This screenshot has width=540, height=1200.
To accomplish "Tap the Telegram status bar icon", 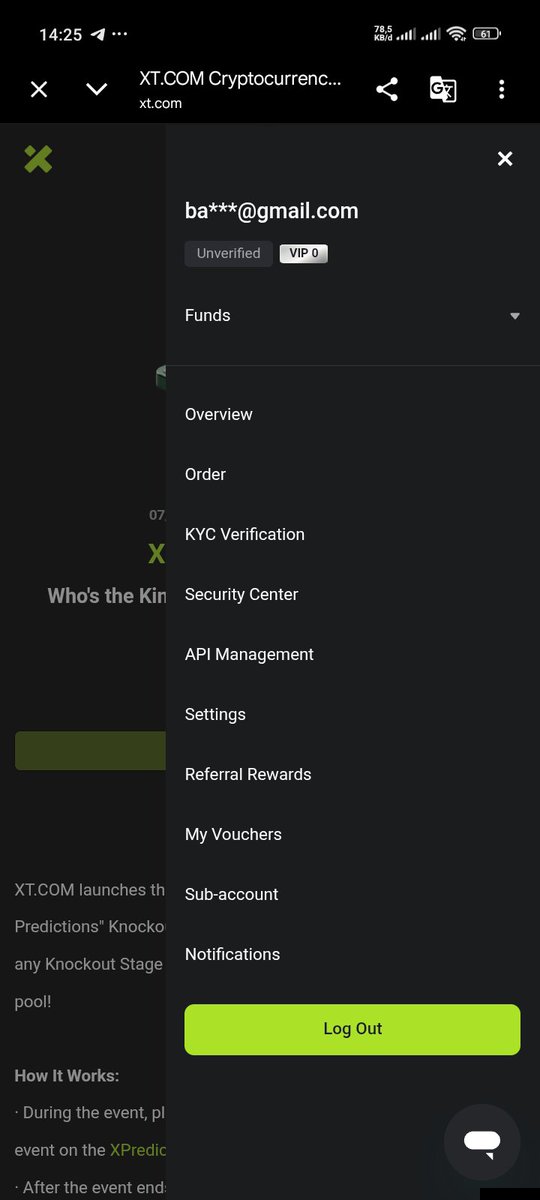I will 98,34.
